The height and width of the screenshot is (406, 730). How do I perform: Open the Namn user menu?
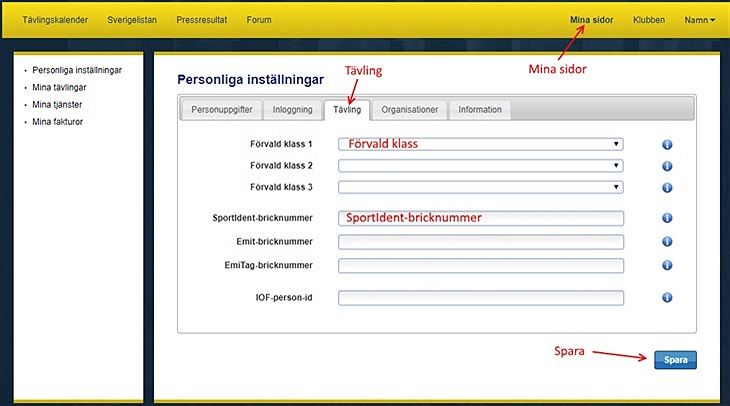[x=699, y=20]
